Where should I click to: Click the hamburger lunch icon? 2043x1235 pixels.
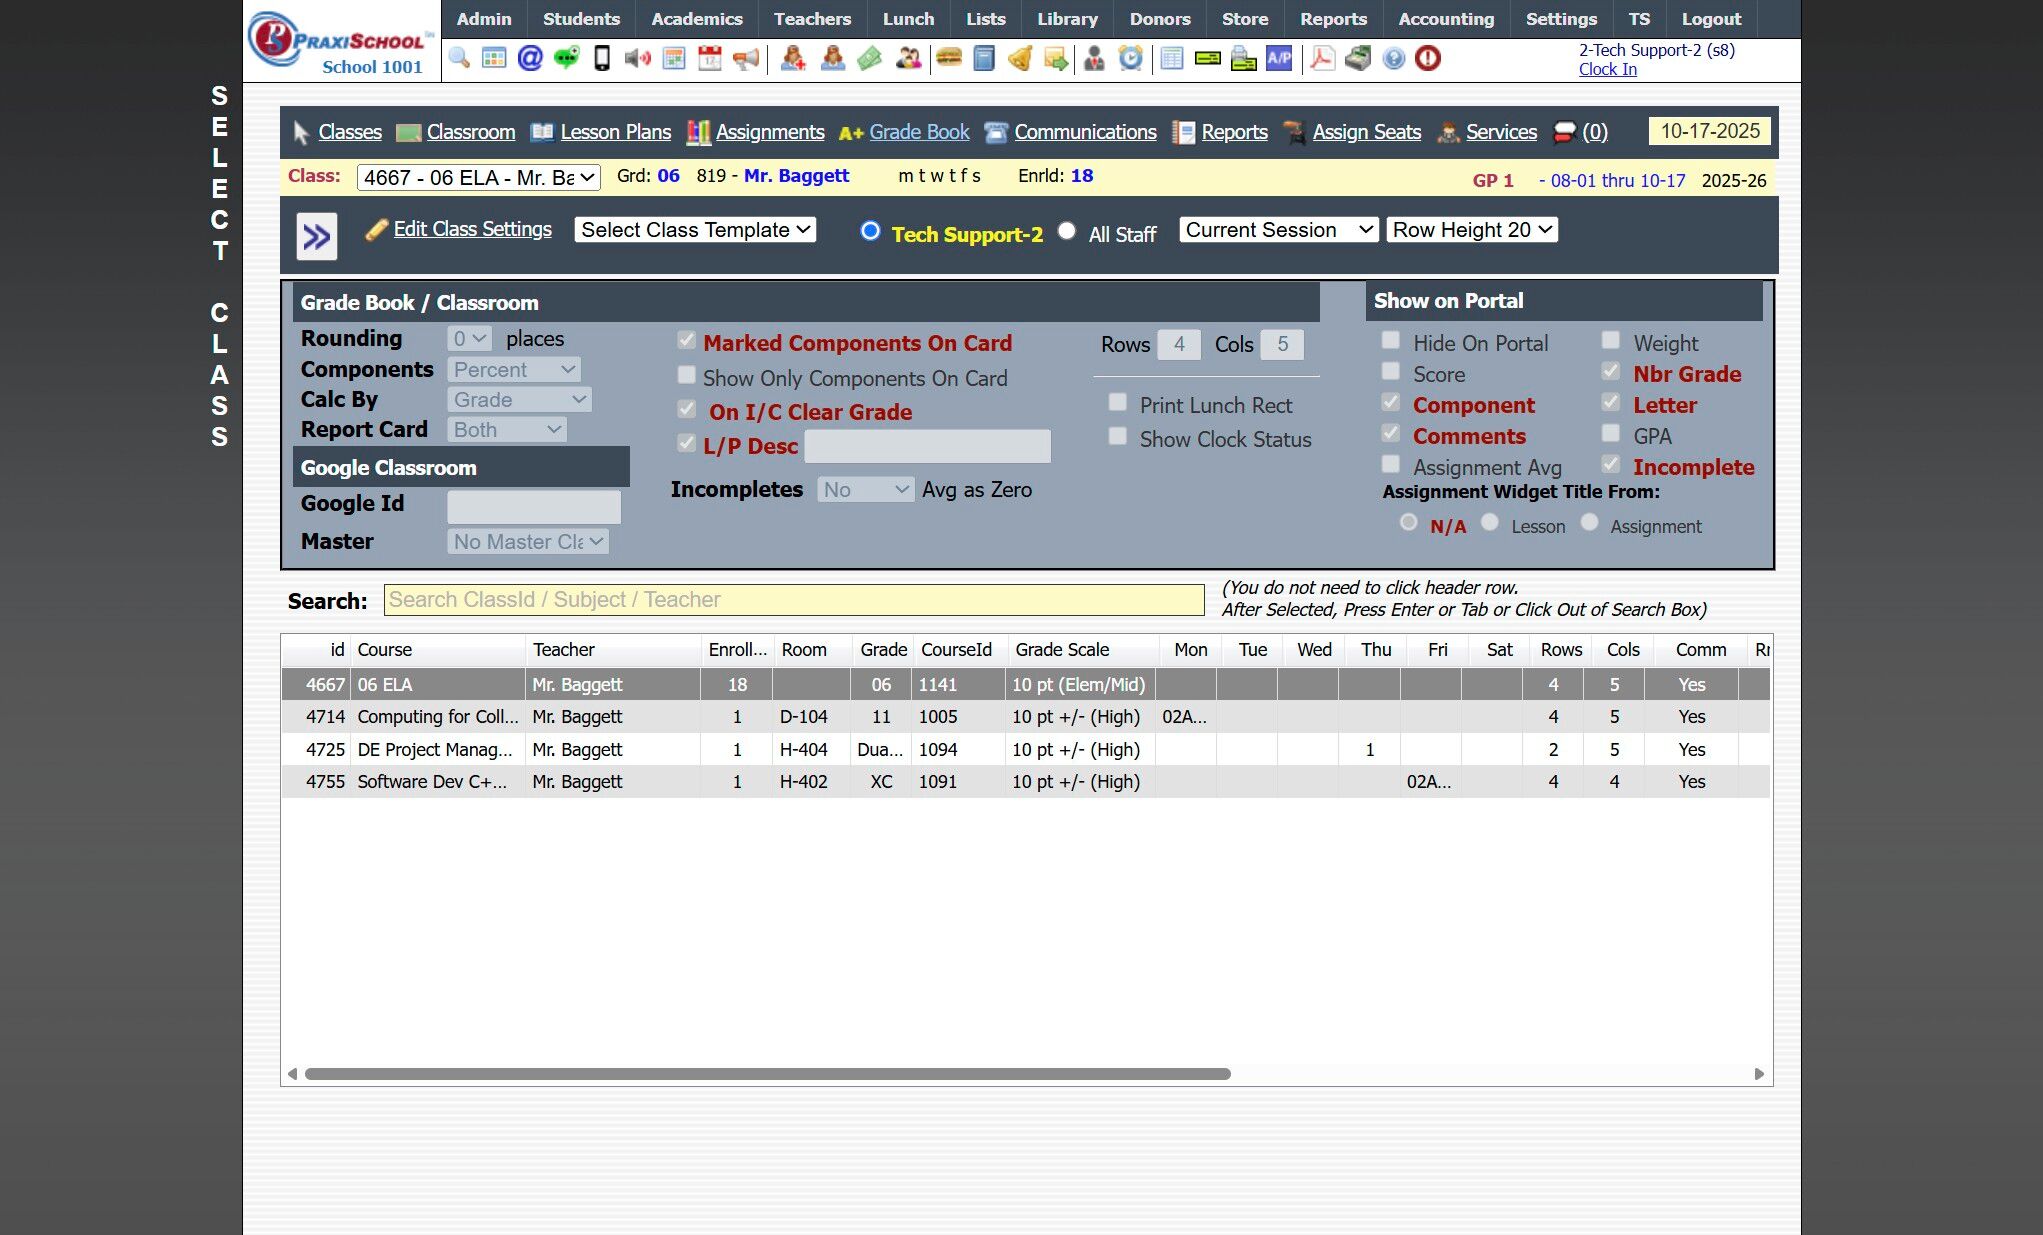point(948,58)
